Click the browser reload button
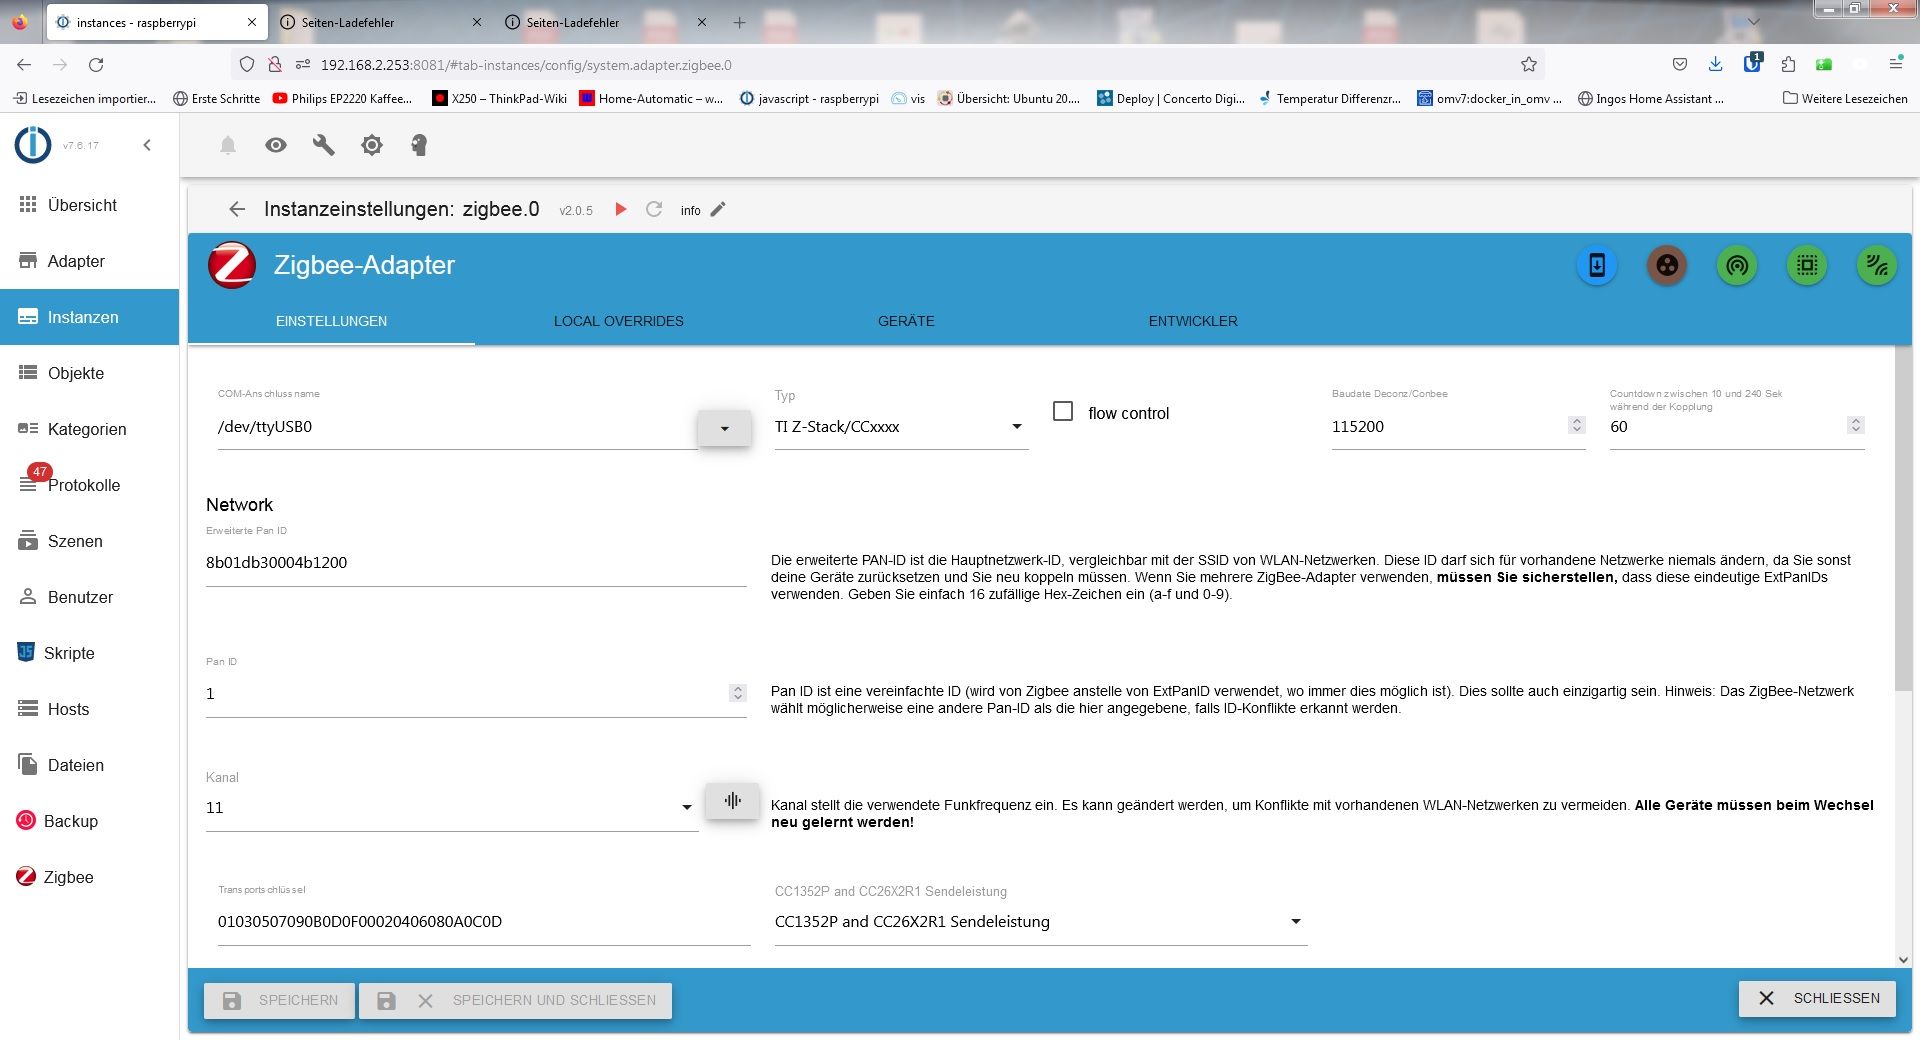 click(x=96, y=65)
